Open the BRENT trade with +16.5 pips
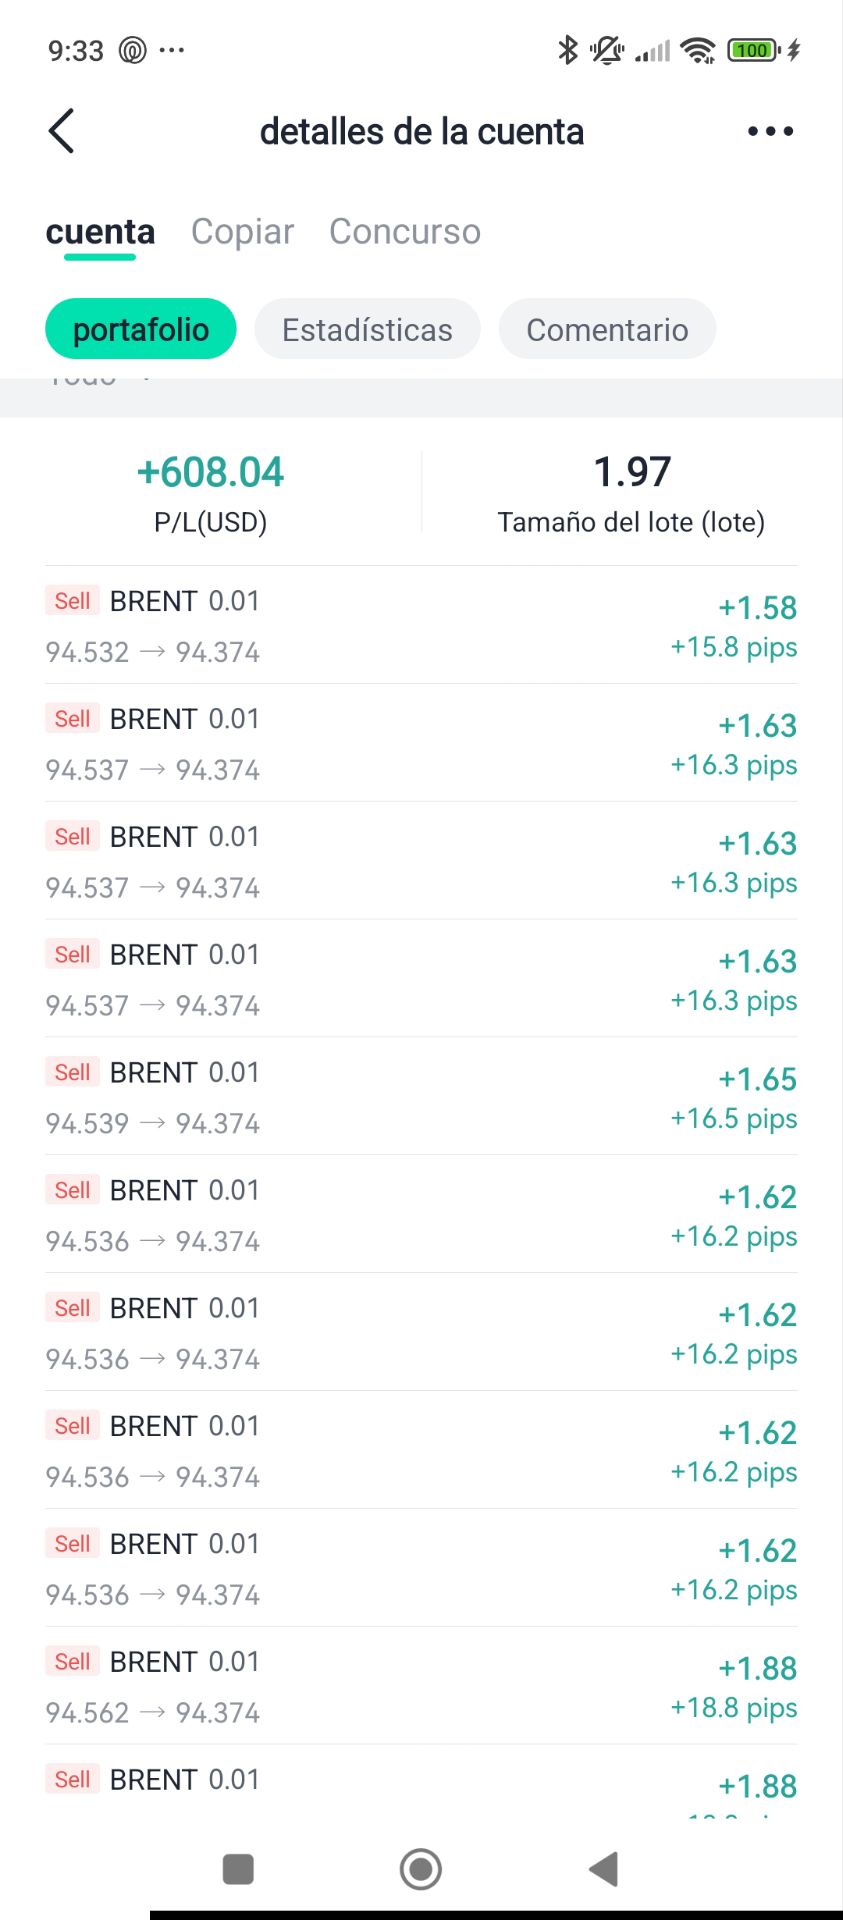 (x=421, y=1096)
